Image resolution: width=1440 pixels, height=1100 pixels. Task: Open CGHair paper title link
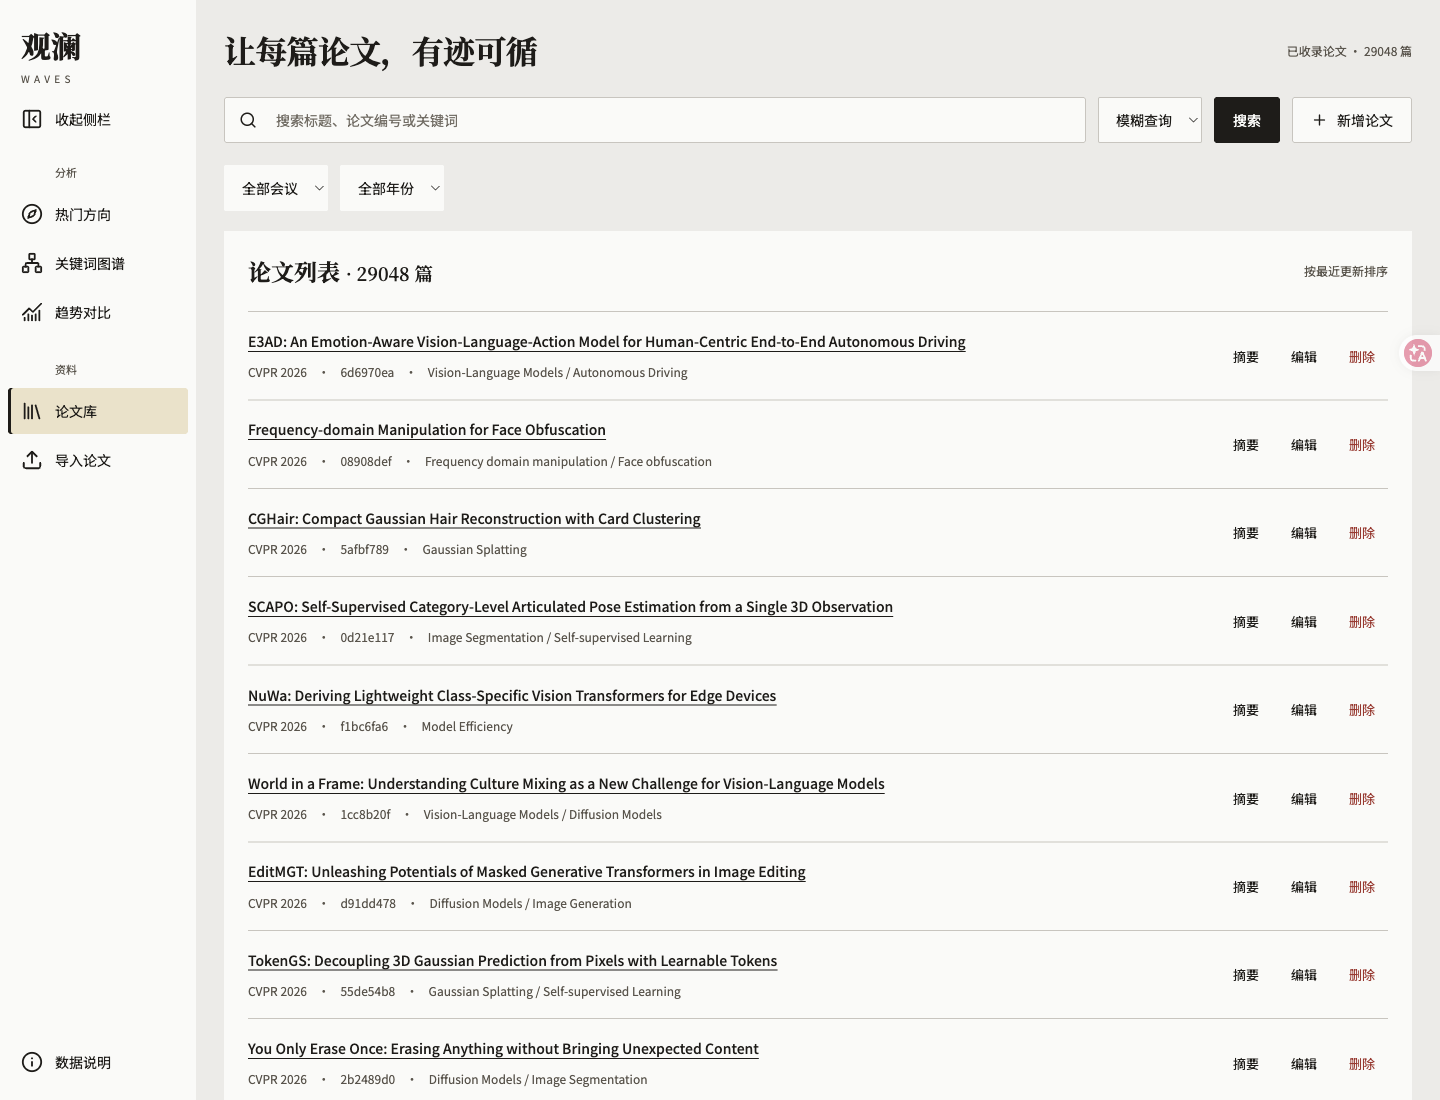[x=474, y=519]
